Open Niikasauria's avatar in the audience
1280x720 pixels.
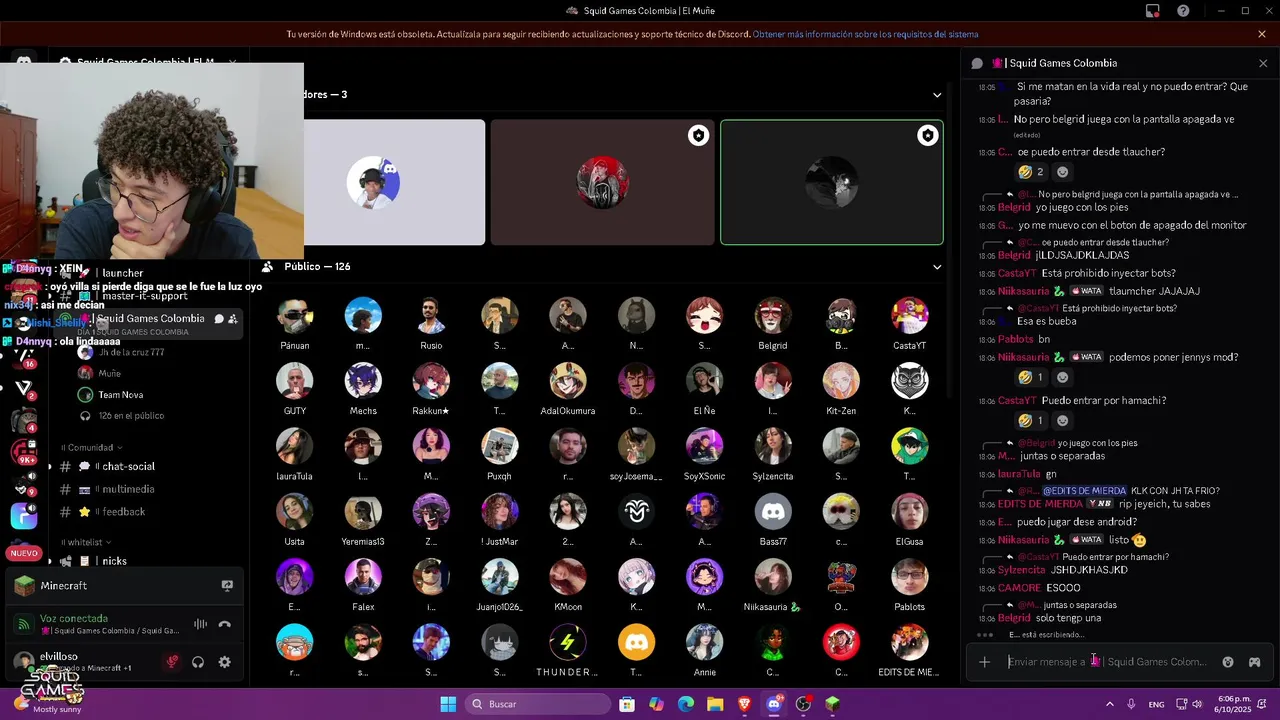[x=773, y=577]
